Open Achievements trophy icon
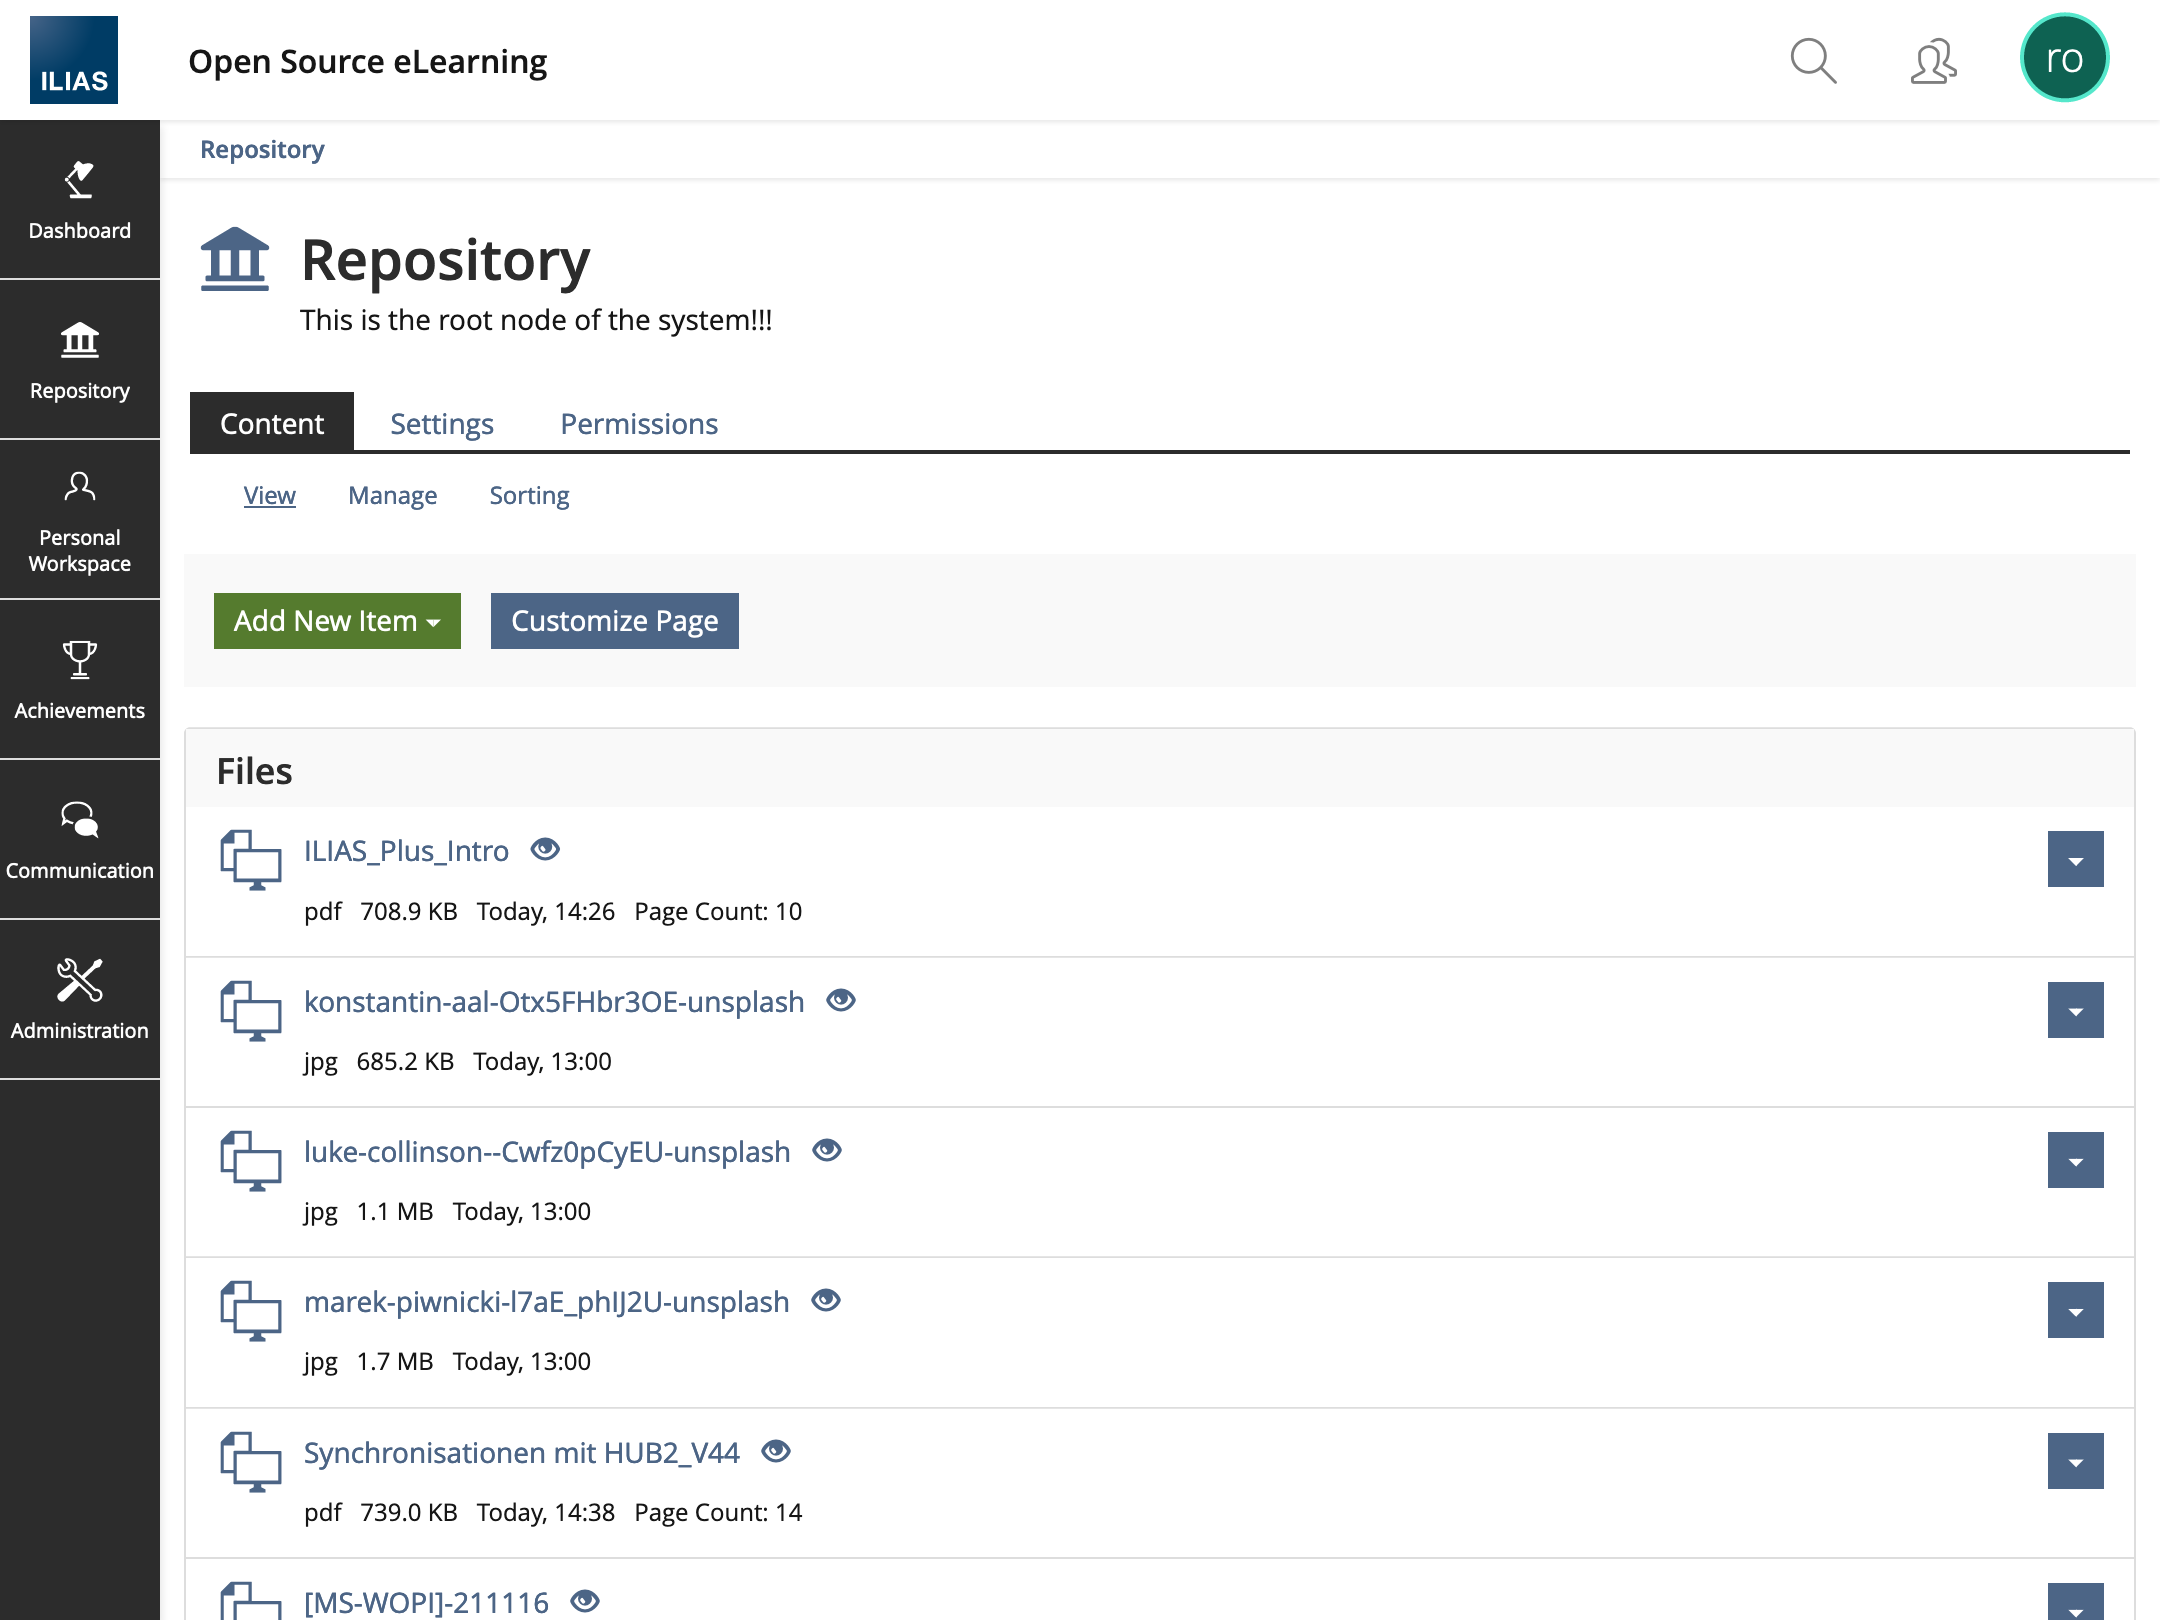The width and height of the screenshot is (2160, 1620). pyautogui.click(x=80, y=660)
